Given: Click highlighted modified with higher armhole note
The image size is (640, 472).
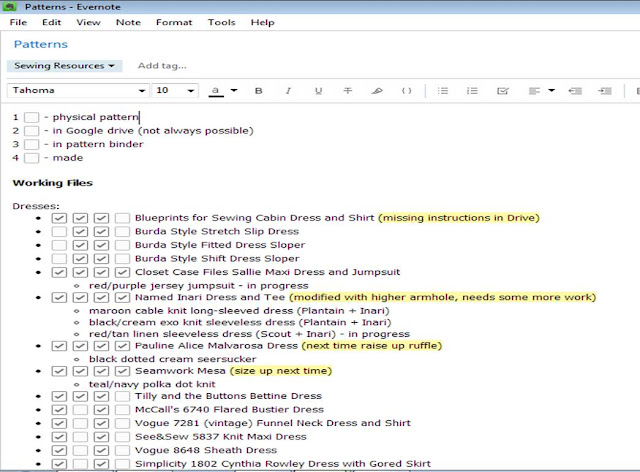Looking at the screenshot, I should [443, 297].
